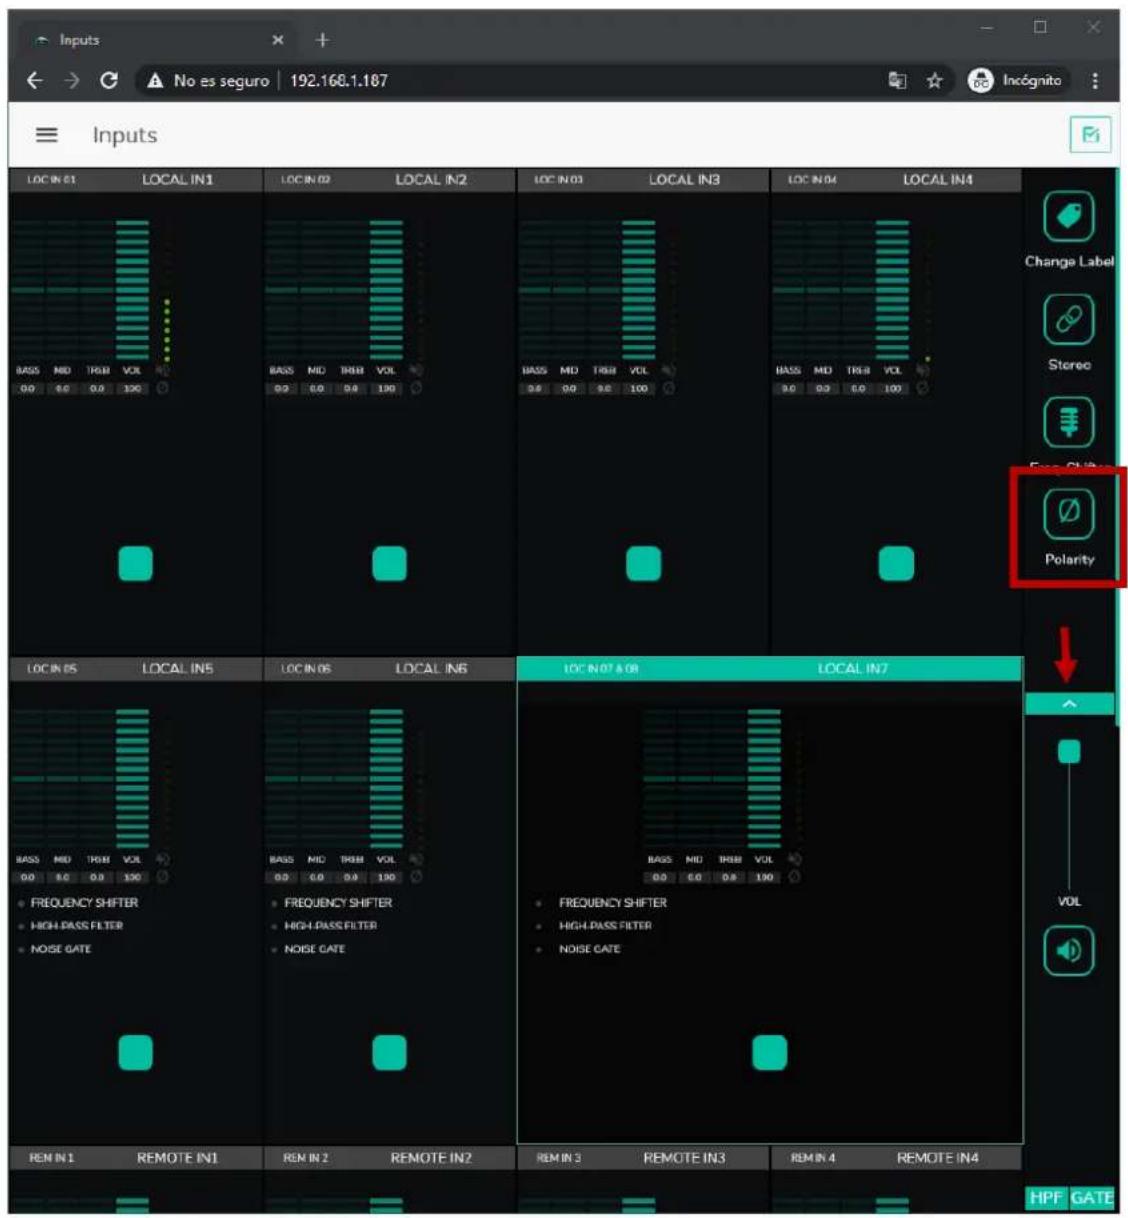Select the LOCAL IN5 channel header
The image size is (1128, 1218).
(136, 668)
